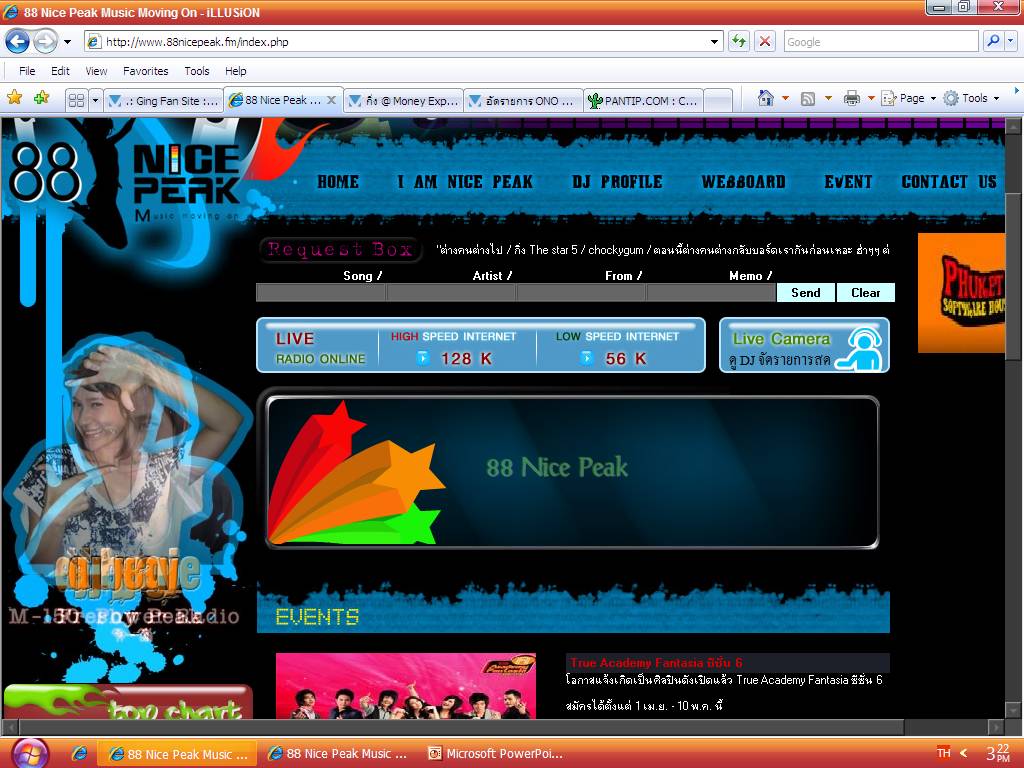Open the File menu

(x=27, y=71)
